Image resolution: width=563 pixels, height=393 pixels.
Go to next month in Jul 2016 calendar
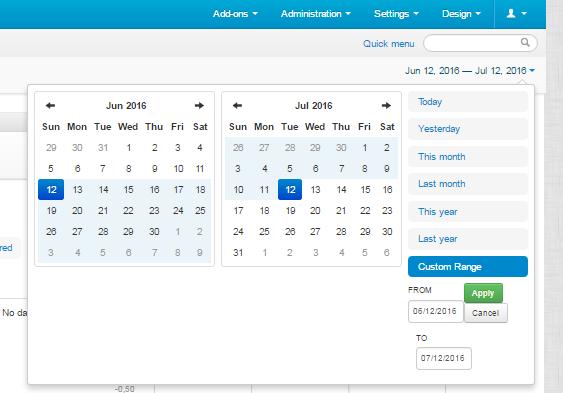(x=386, y=106)
